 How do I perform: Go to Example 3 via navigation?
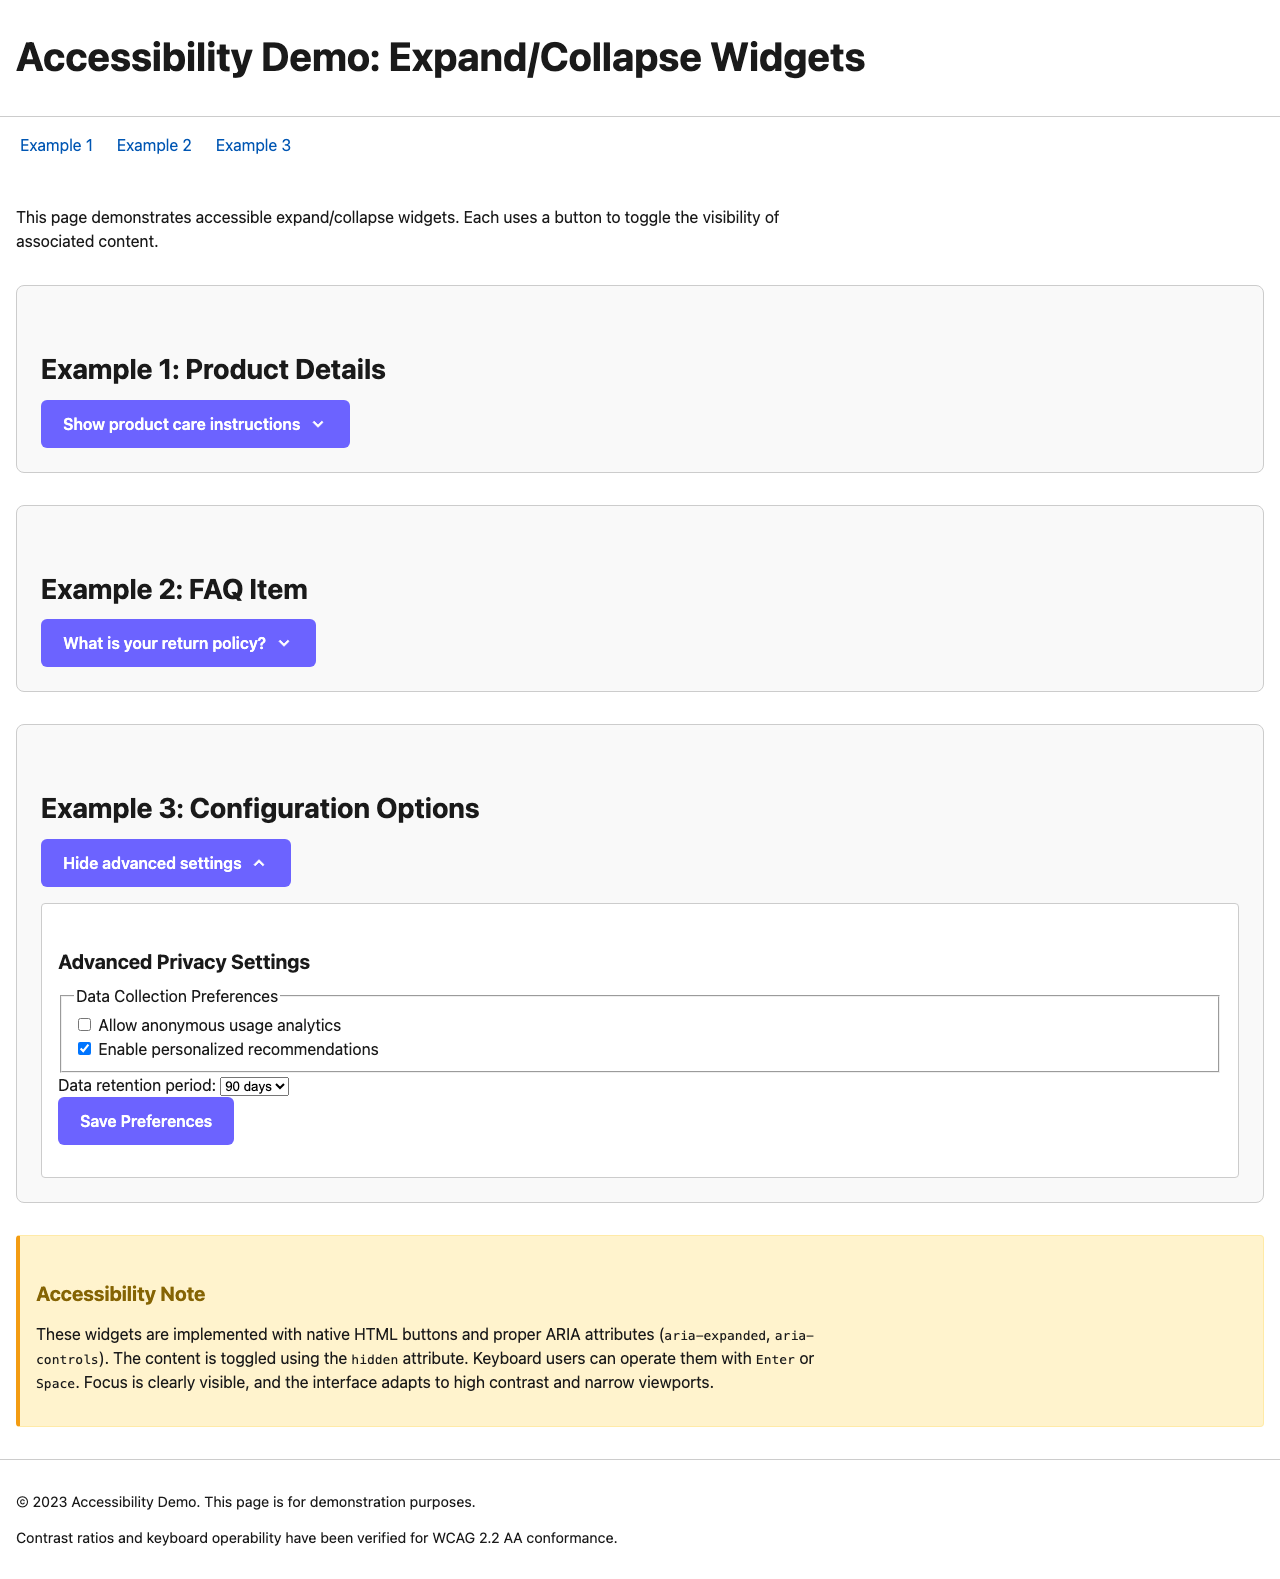pos(253,145)
